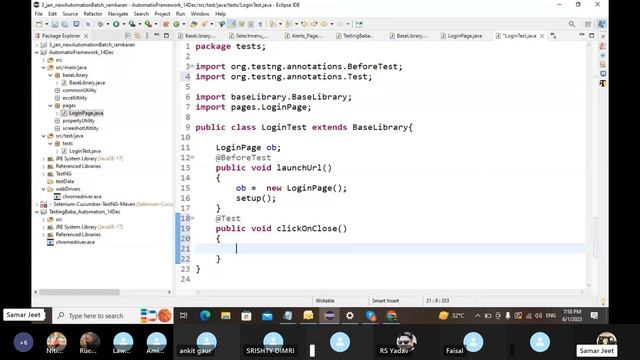Expand the JRE System Library [JavaSE-17] under TestNG
The image size is (640, 360).
click(x=44, y=158)
